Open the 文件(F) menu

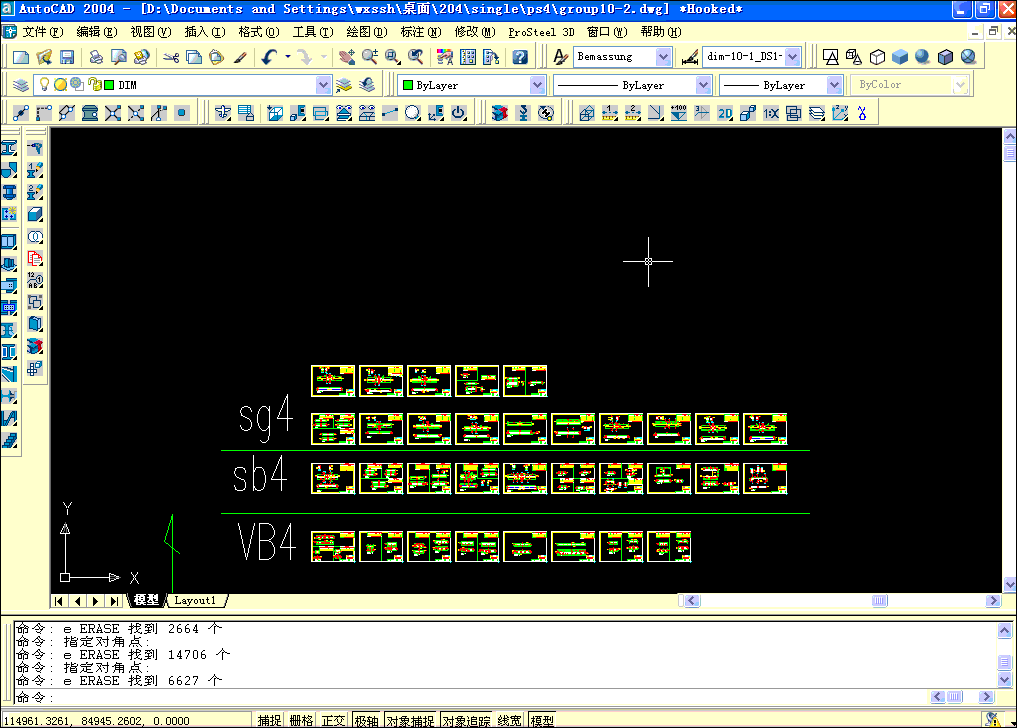coord(43,32)
